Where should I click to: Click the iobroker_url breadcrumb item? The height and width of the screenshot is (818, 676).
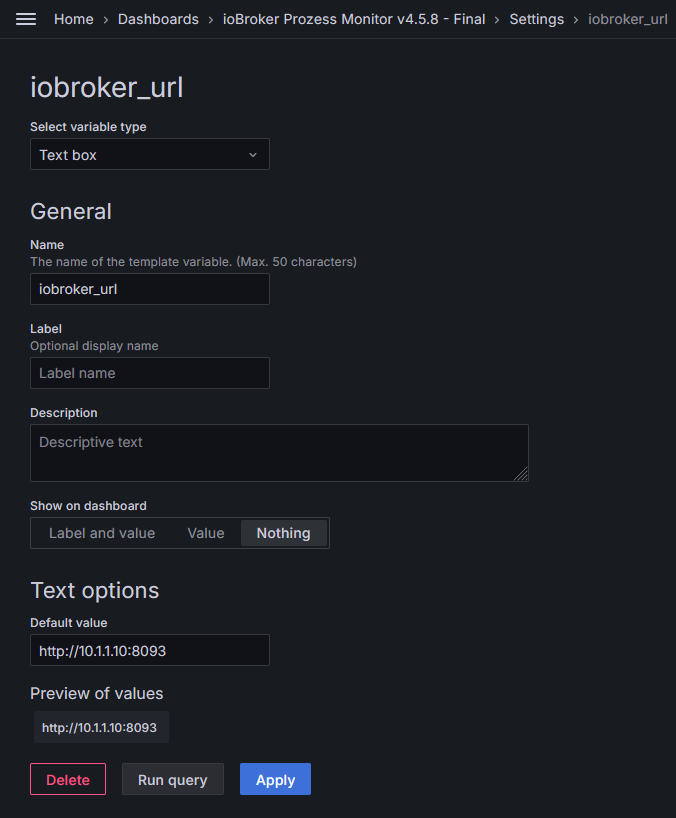[x=627, y=19]
